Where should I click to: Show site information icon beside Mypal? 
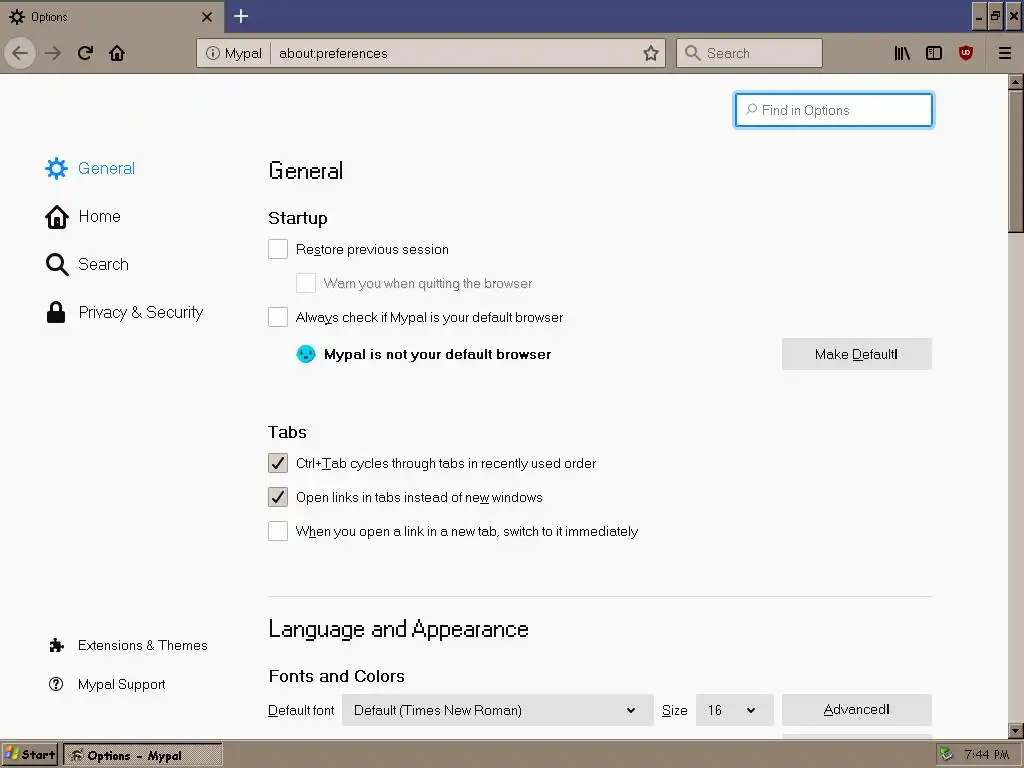[212, 53]
